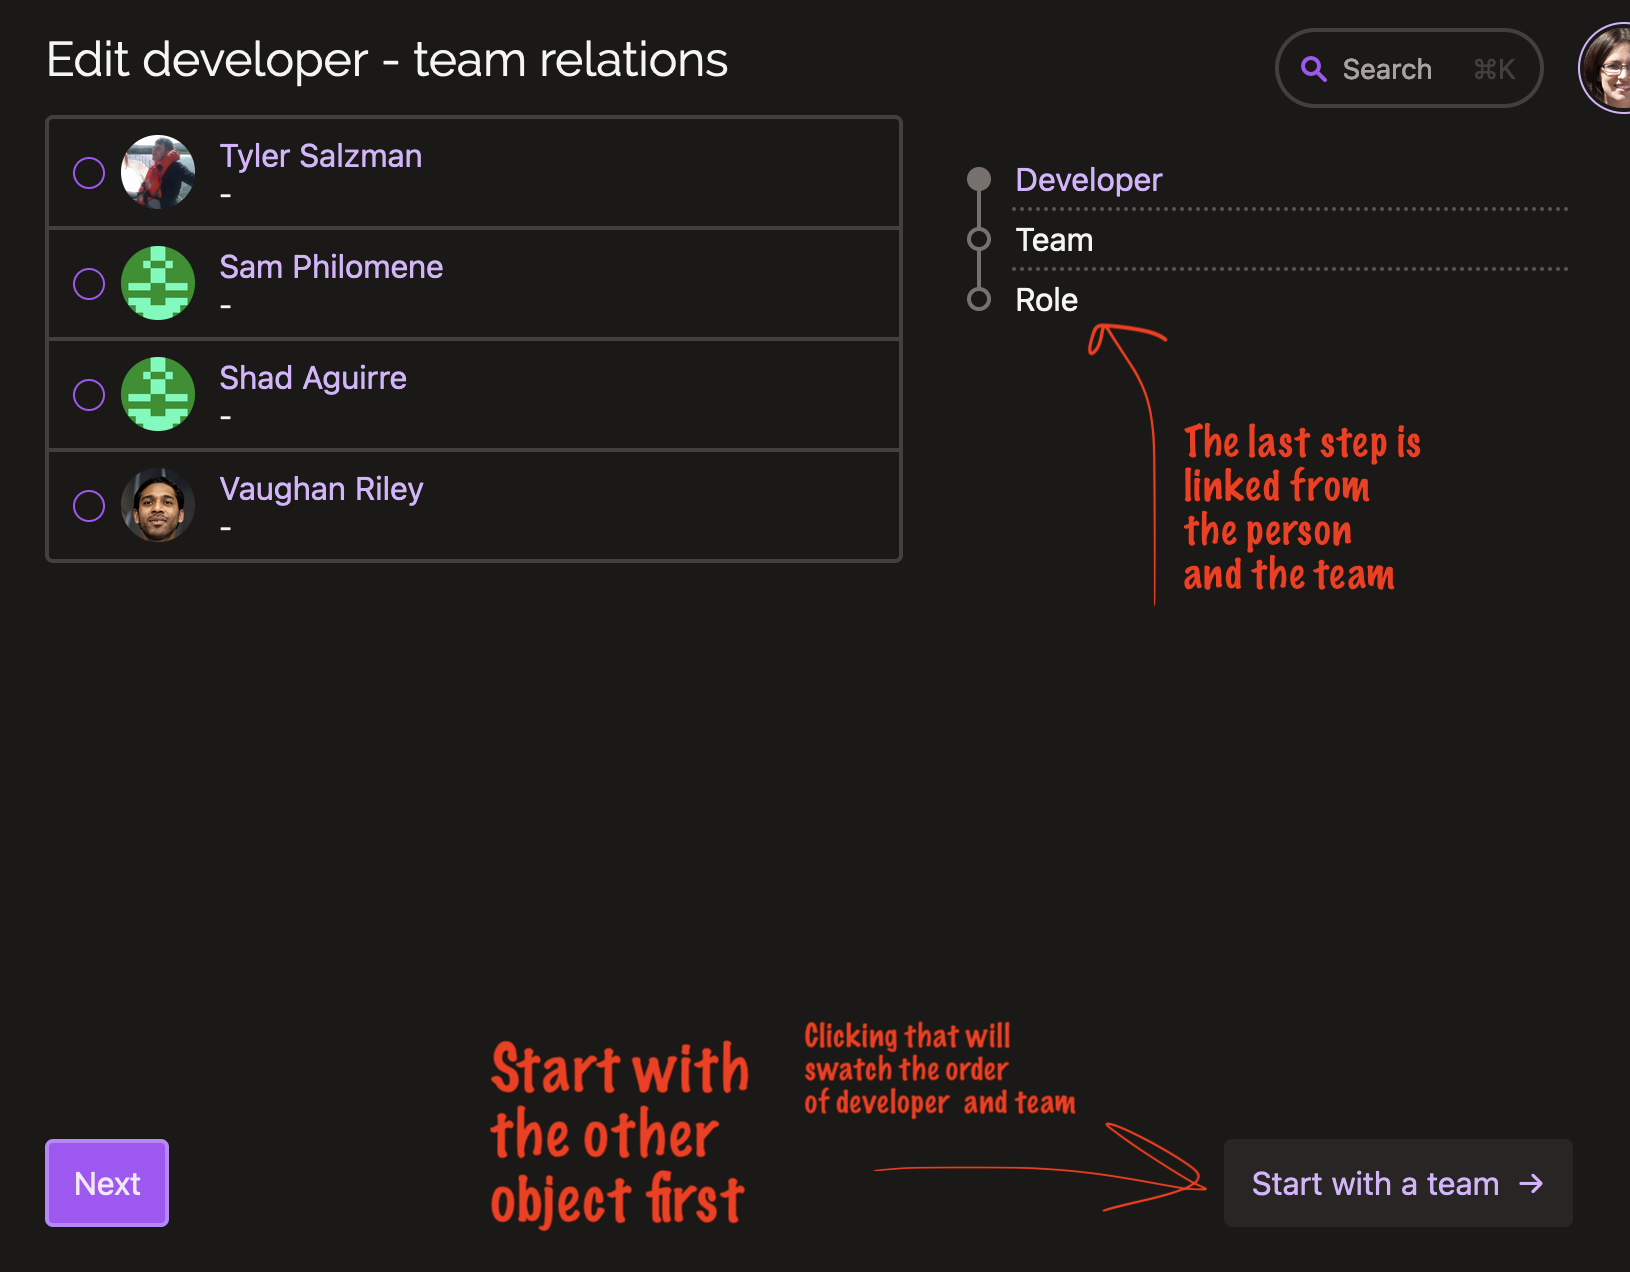This screenshot has width=1630, height=1272.
Task: Click Sam Philomene's green avatar icon
Action: point(158,283)
